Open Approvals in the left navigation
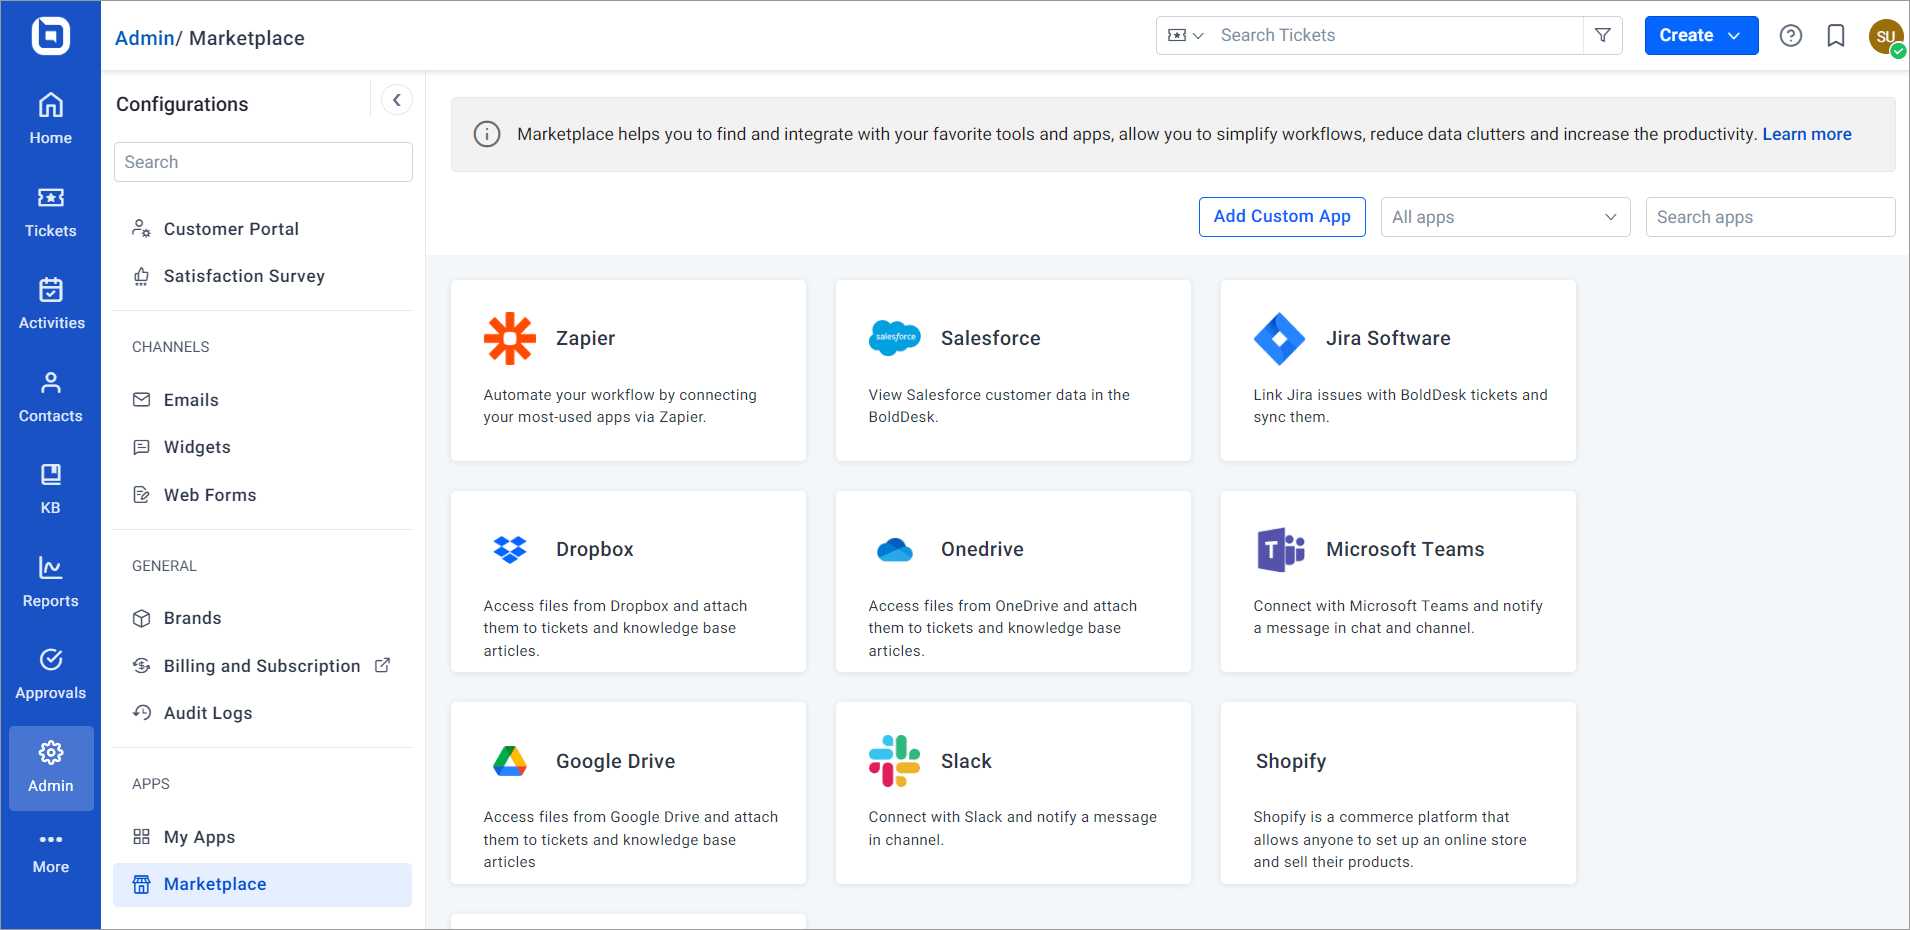The width and height of the screenshot is (1910, 930). coord(50,674)
